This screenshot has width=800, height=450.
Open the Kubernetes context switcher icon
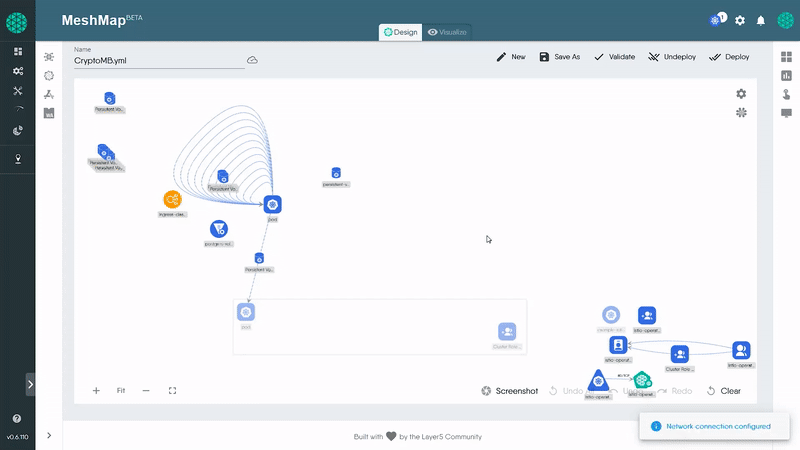(715, 20)
